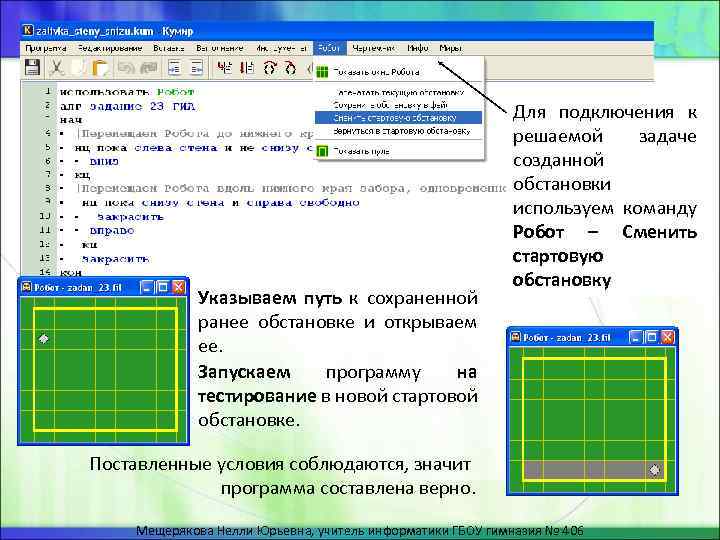The image size is (720, 540).
Task: Click the robot marker on the gray painted row
Action: click(655, 470)
